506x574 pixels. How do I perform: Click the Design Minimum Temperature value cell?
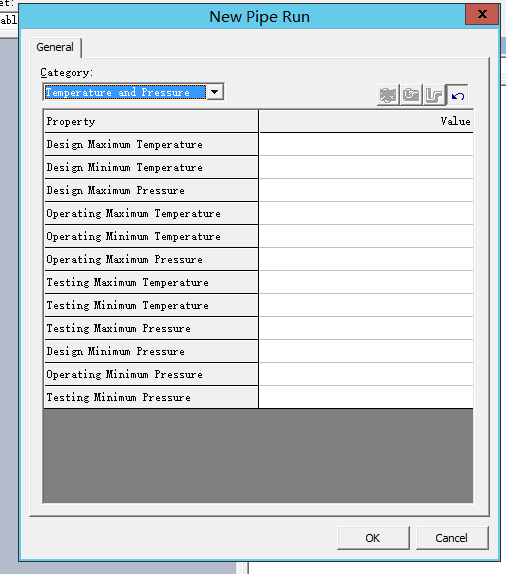point(366,167)
